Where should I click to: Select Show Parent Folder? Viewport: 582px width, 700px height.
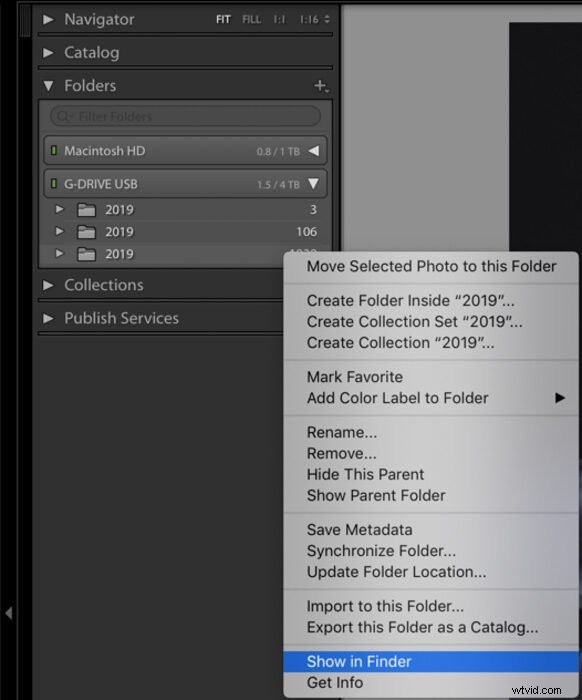431,495
